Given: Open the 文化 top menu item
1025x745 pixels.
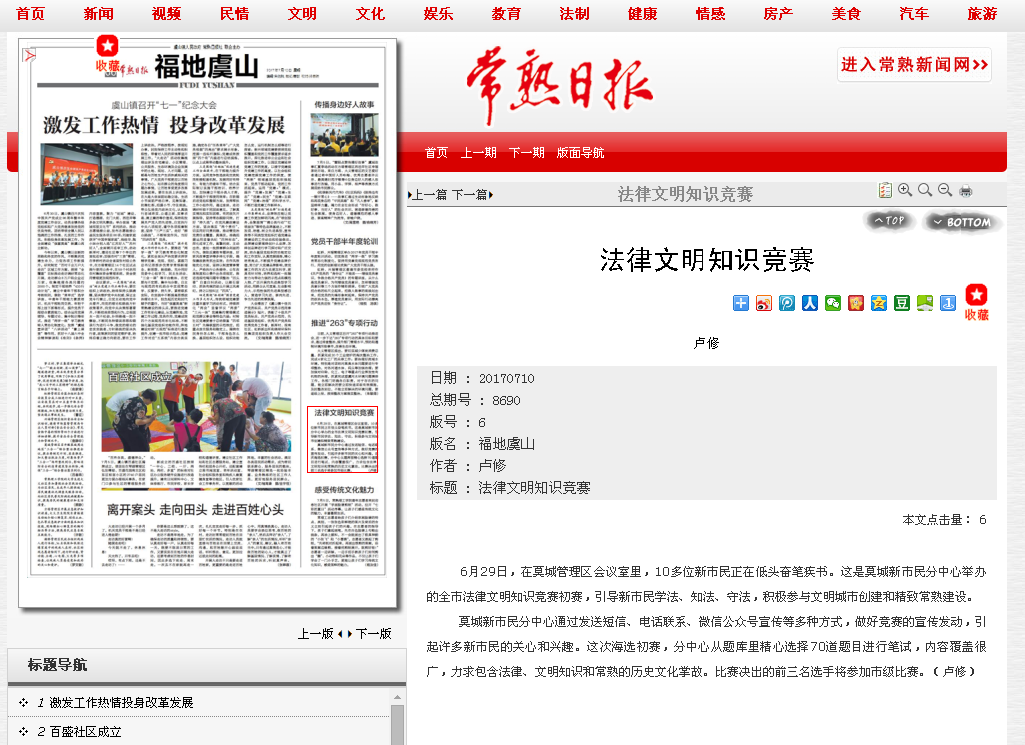Looking at the screenshot, I should 371,14.
